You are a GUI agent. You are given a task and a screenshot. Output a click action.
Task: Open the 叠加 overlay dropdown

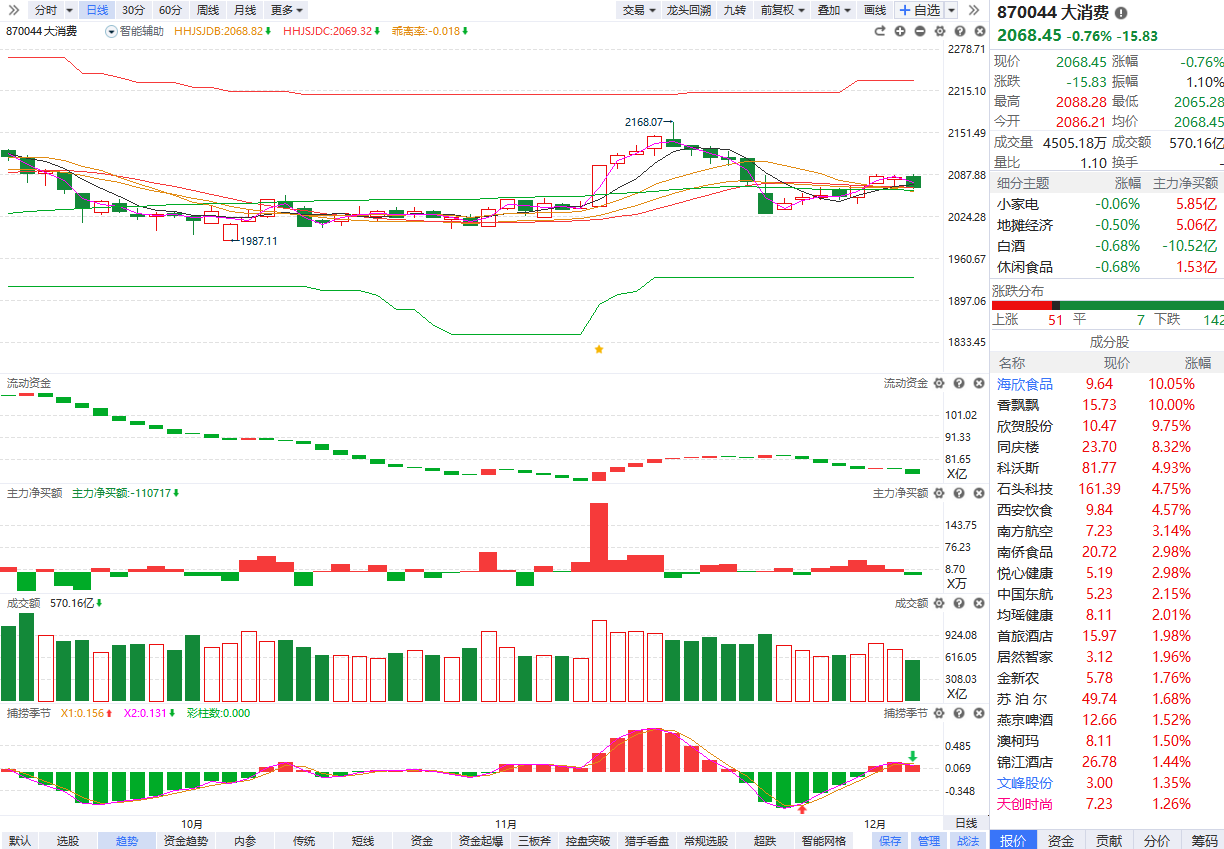click(834, 10)
